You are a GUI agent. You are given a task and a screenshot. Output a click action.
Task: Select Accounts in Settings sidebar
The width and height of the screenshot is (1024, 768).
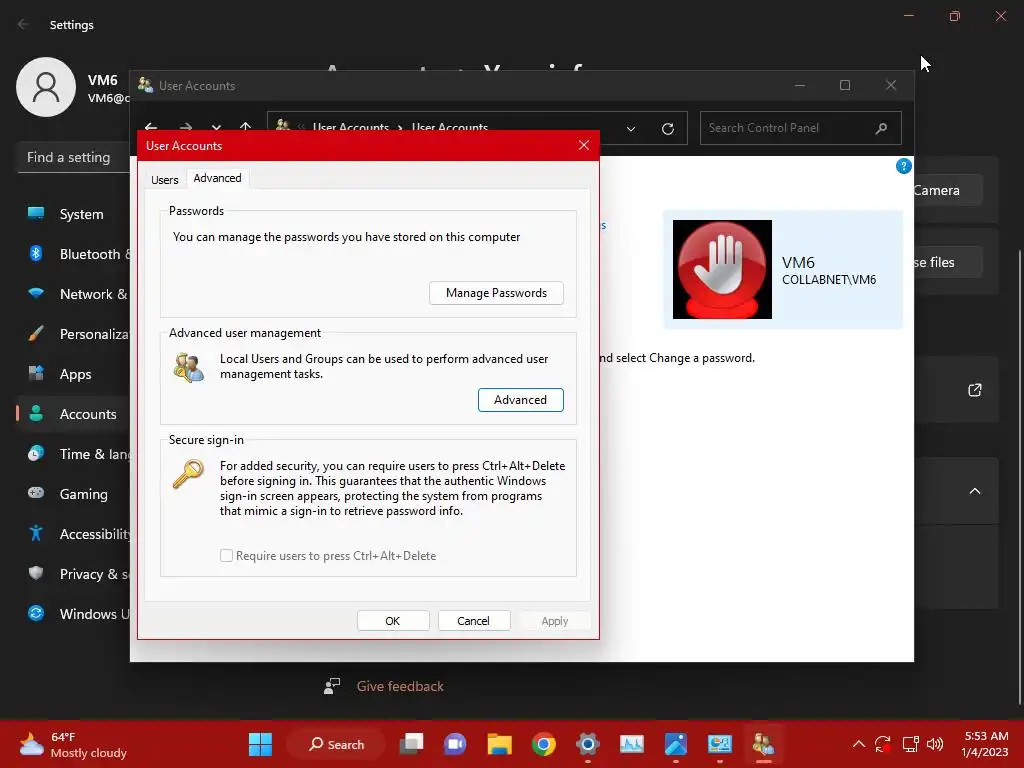point(73,414)
